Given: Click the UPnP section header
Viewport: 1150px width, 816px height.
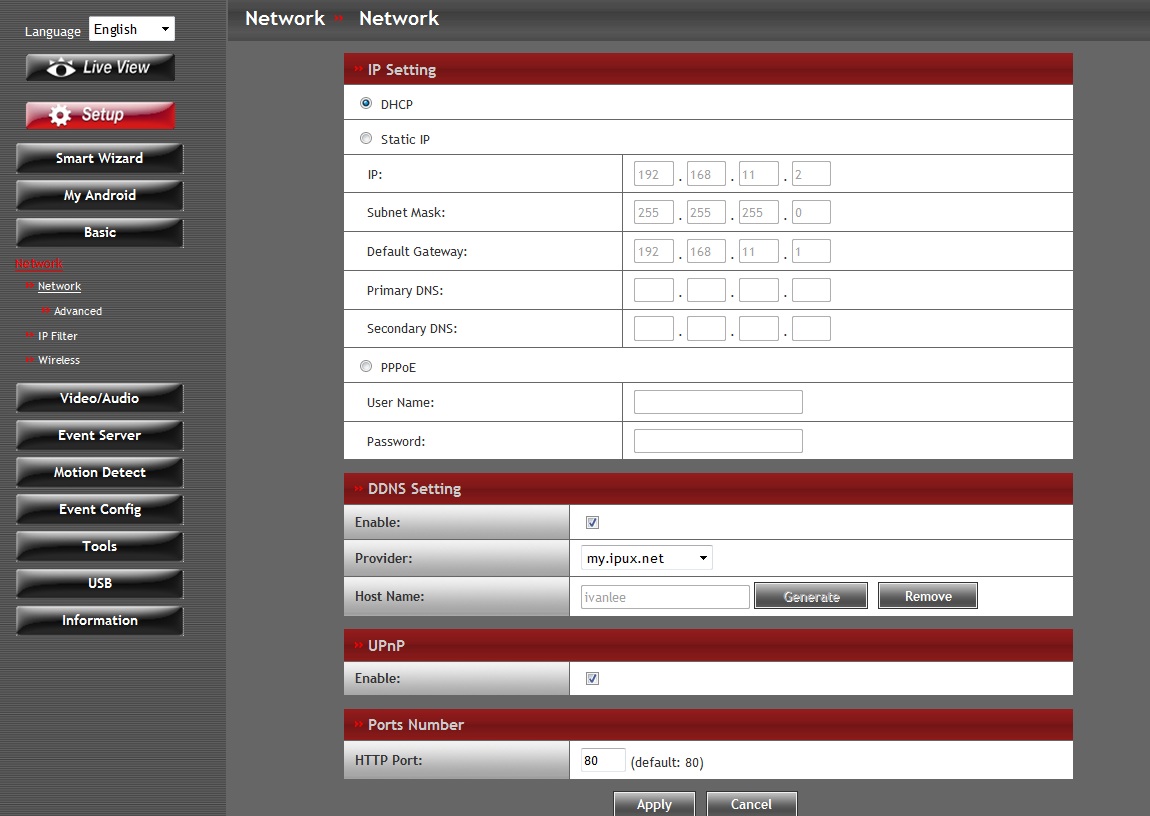Looking at the screenshot, I should coord(708,645).
